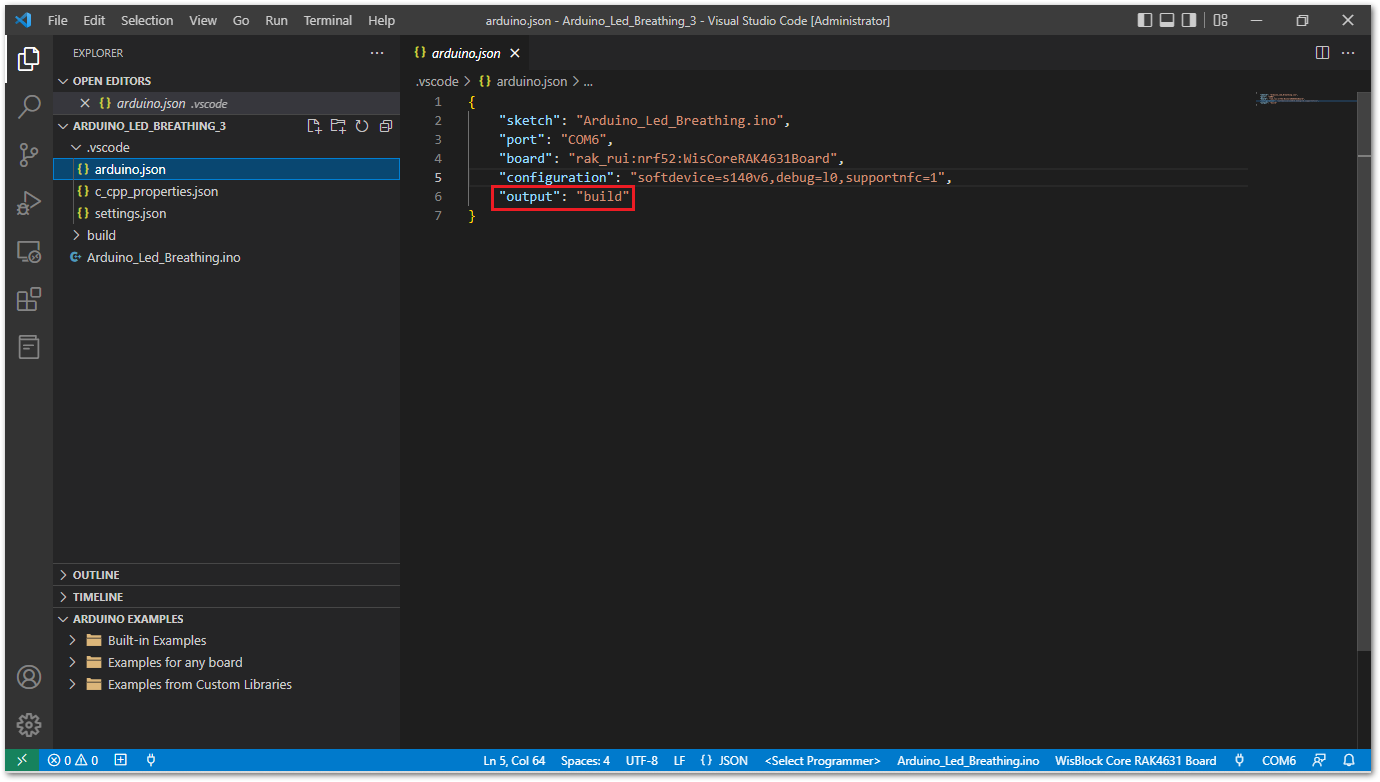Open the Edit menu
The width and height of the screenshot is (1380, 782).
[x=94, y=20]
